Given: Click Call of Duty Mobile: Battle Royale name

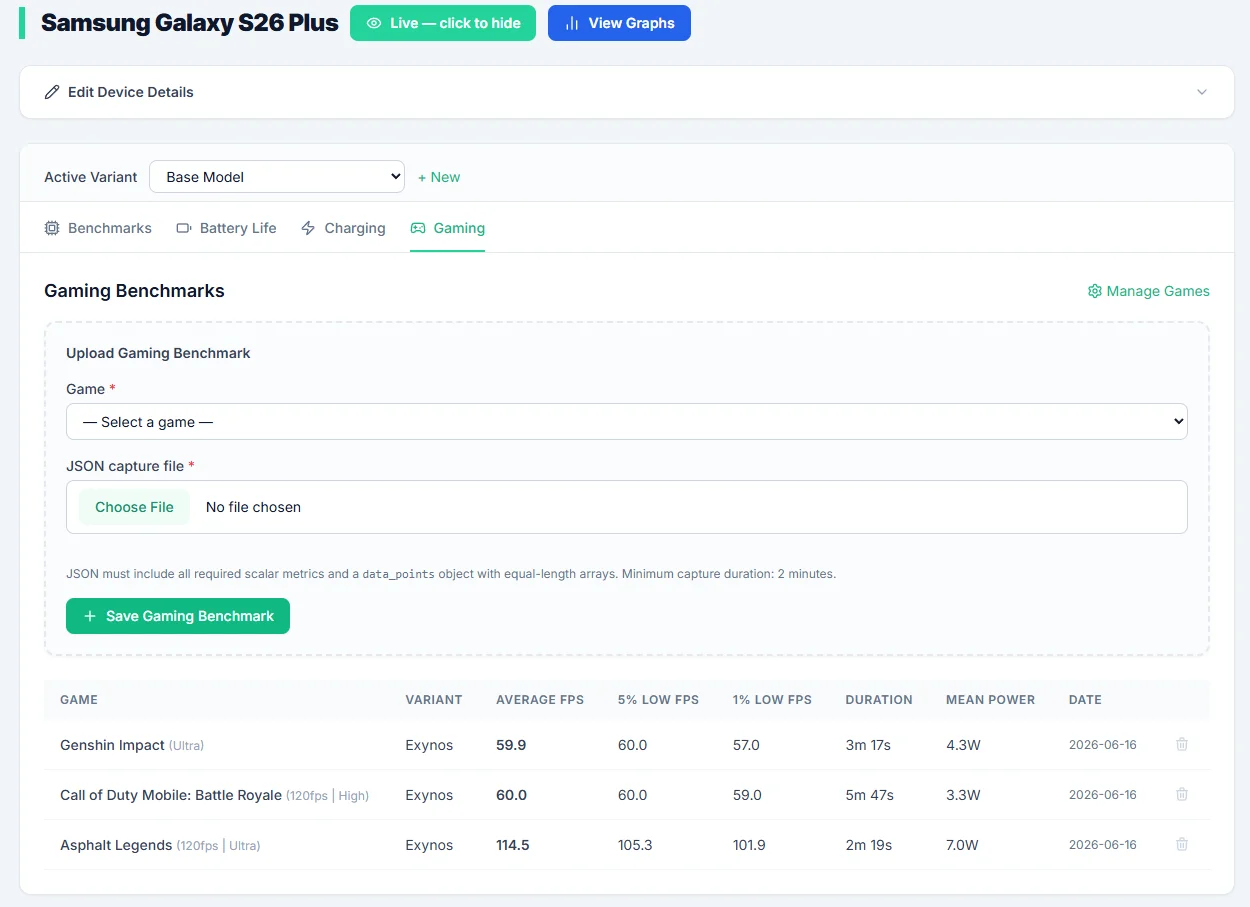Looking at the screenshot, I should tap(171, 795).
